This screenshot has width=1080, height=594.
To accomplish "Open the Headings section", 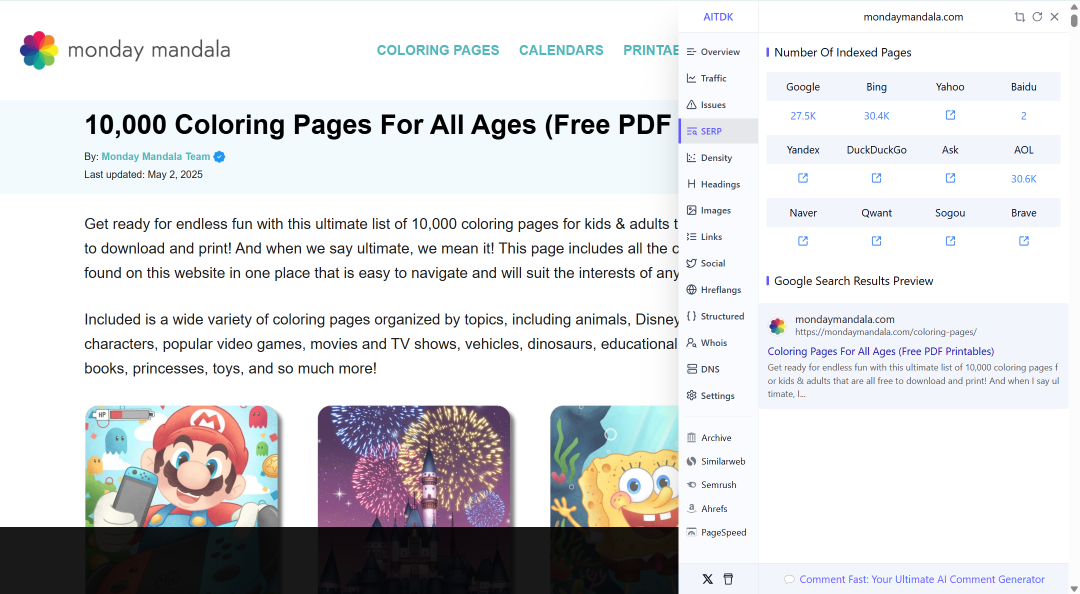I will 718,184.
